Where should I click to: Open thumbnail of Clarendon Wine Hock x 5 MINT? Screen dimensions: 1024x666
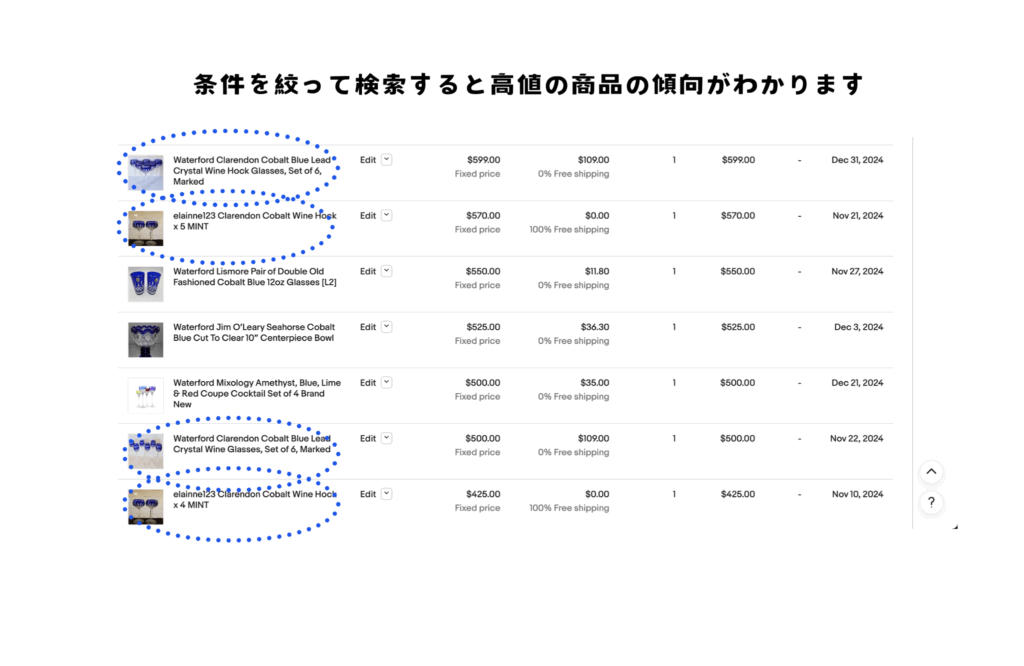coord(146,228)
